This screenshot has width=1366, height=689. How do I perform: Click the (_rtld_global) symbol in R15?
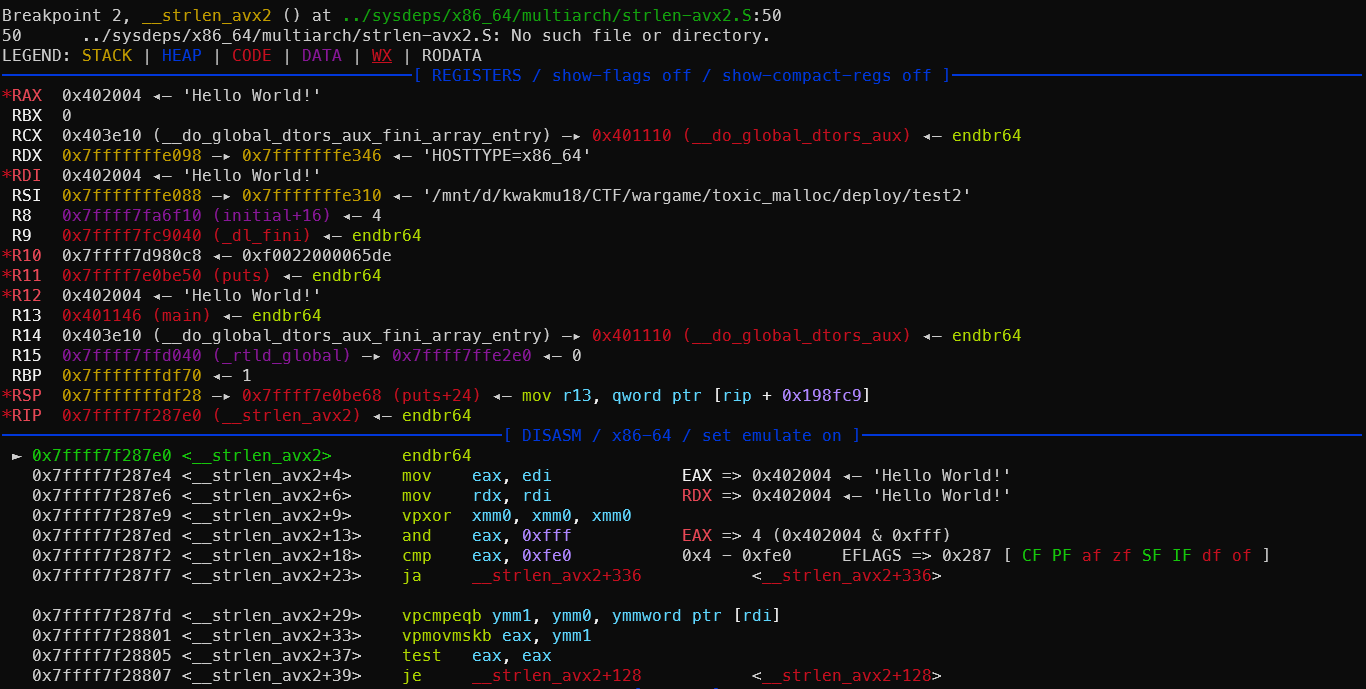(281, 355)
